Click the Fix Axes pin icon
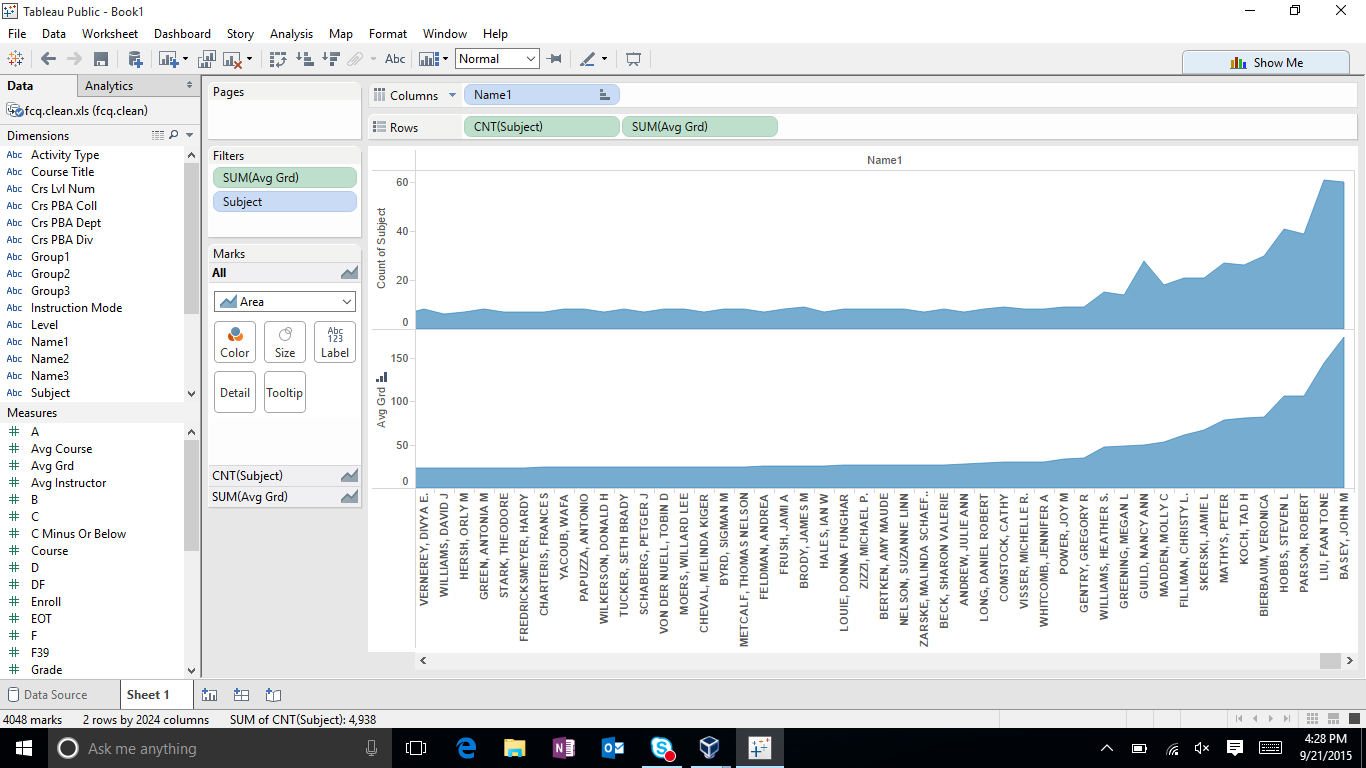 (554, 59)
